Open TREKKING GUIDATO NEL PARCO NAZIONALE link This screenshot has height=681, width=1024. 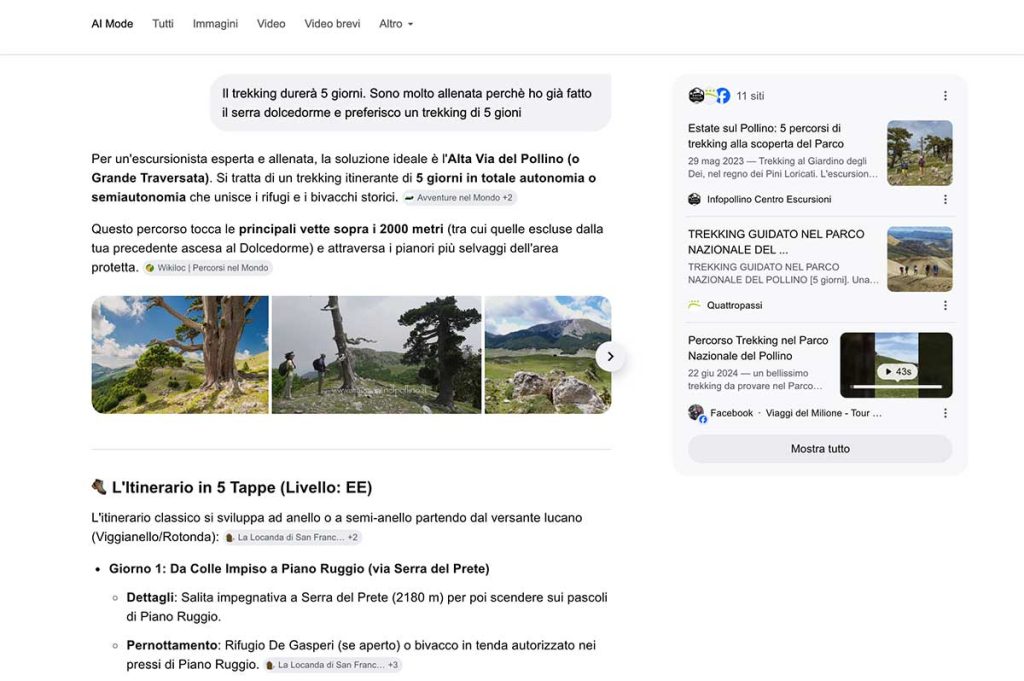pyautogui.click(x=776, y=242)
